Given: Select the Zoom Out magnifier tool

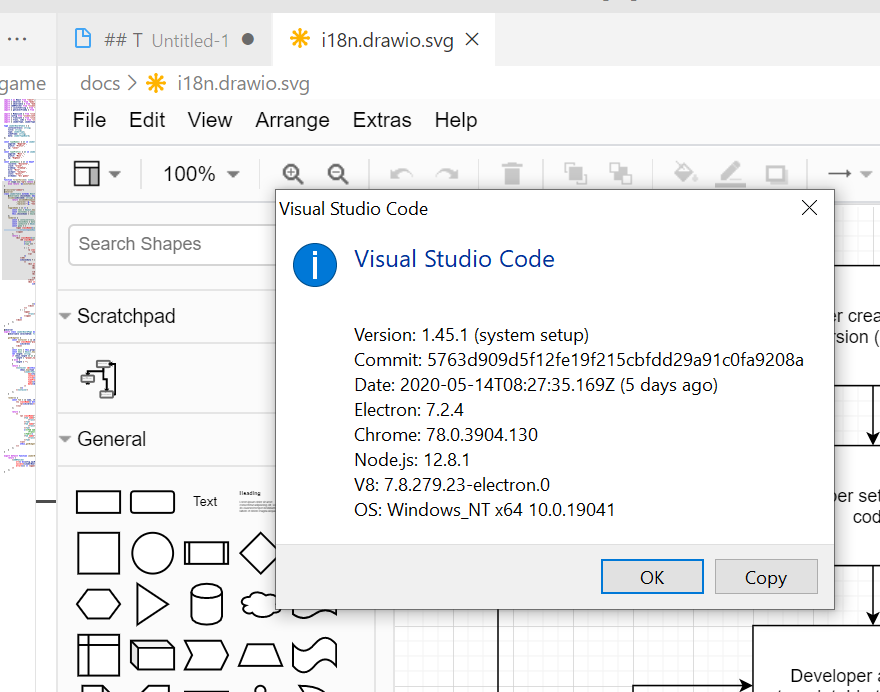Looking at the screenshot, I should click(x=338, y=173).
